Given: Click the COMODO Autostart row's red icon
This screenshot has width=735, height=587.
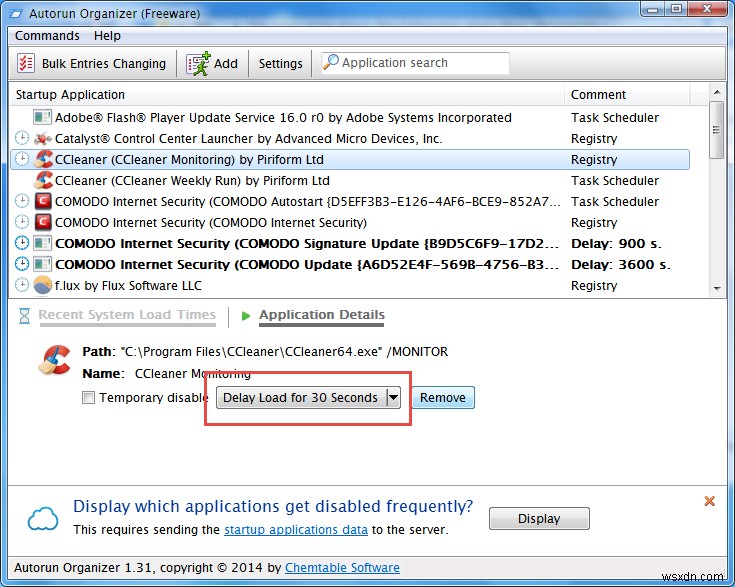Looking at the screenshot, I should tap(43, 202).
